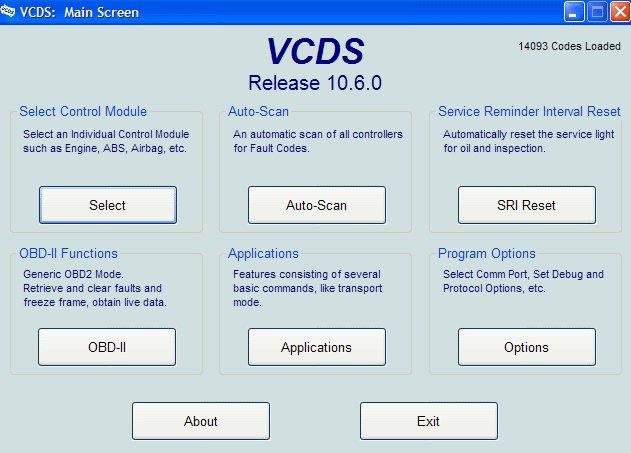Click 'An automatic scan of all controllers' text

pyautogui.click(x=318, y=134)
